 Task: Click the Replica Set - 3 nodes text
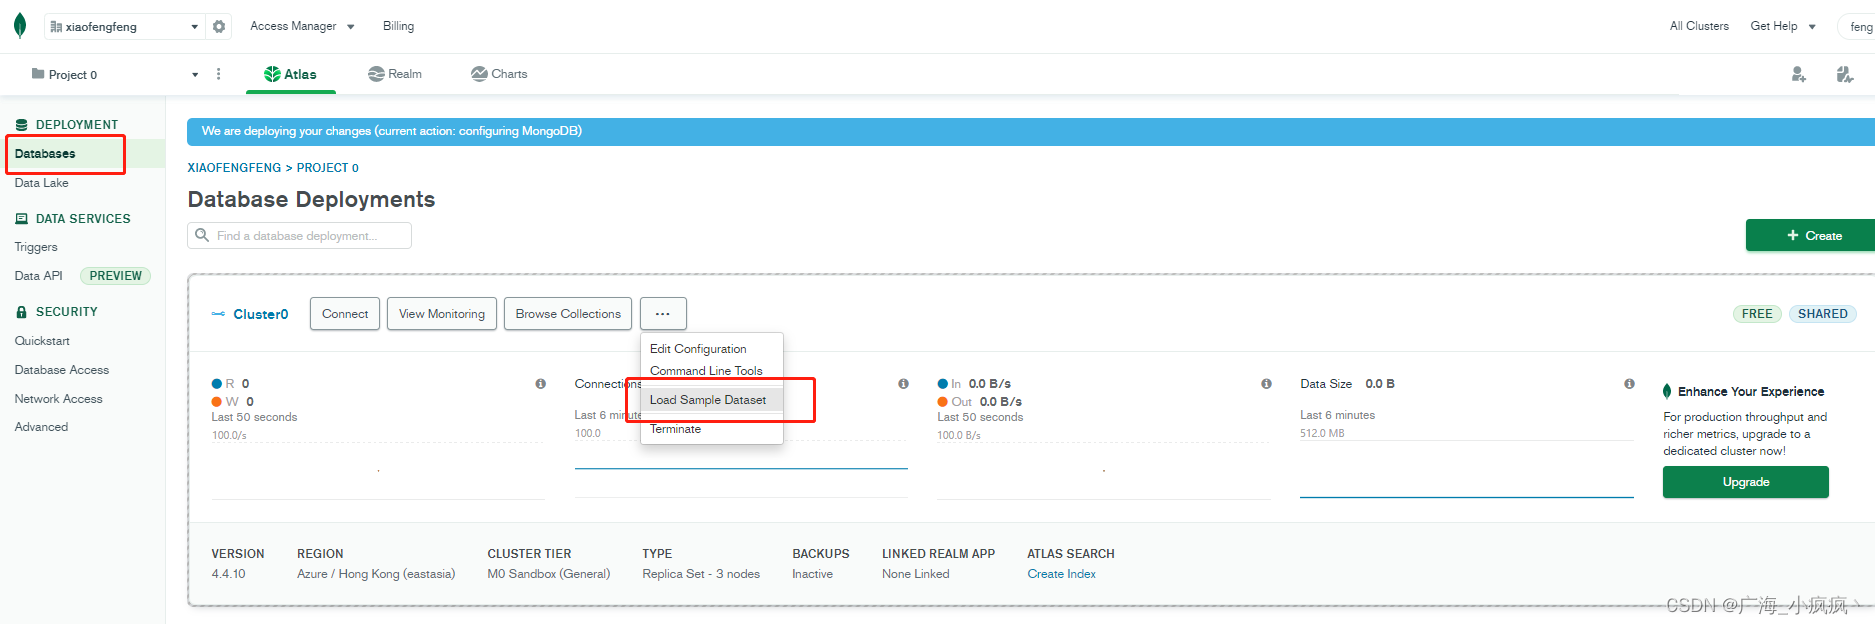(701, 574)
